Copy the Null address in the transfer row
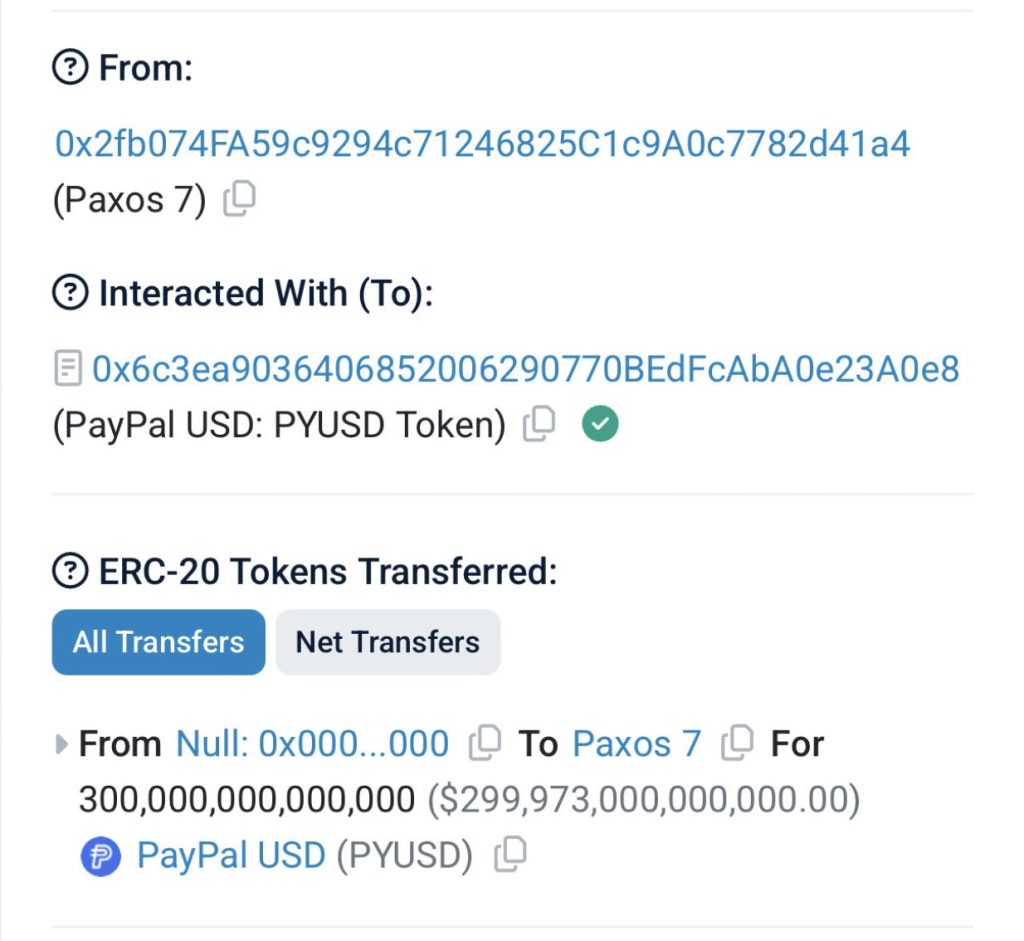This screenshot has width=1024, height=941. pyautogui.click(x=484, y=743)
